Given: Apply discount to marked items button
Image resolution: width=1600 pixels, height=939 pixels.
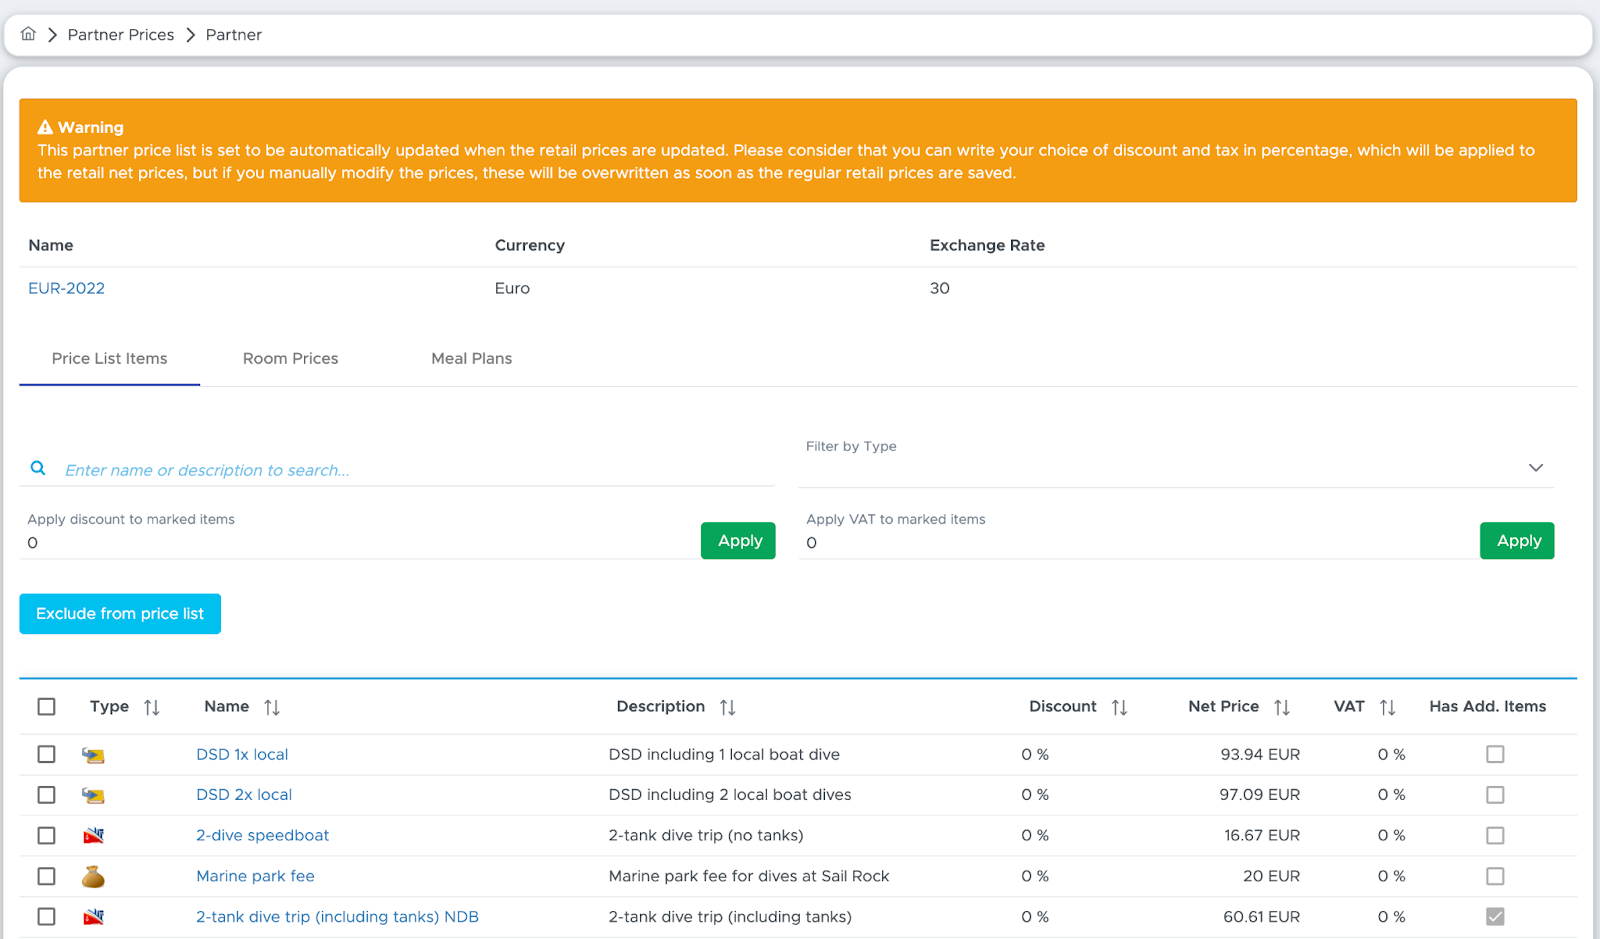Looking at the screenshot, I should pos(738,540).
